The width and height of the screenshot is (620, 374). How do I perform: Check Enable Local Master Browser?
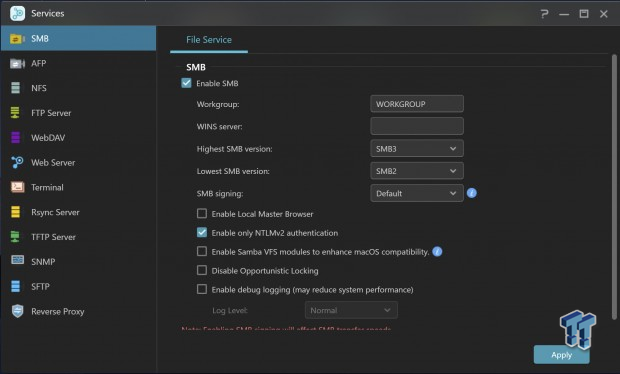pos(202,213)
